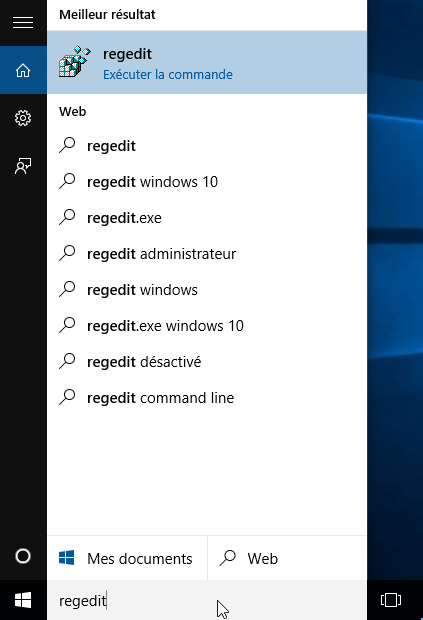Pick the regedit désactivé suggestion
The width and height of the screenshot is (423, 620).
tap(207, 362)
